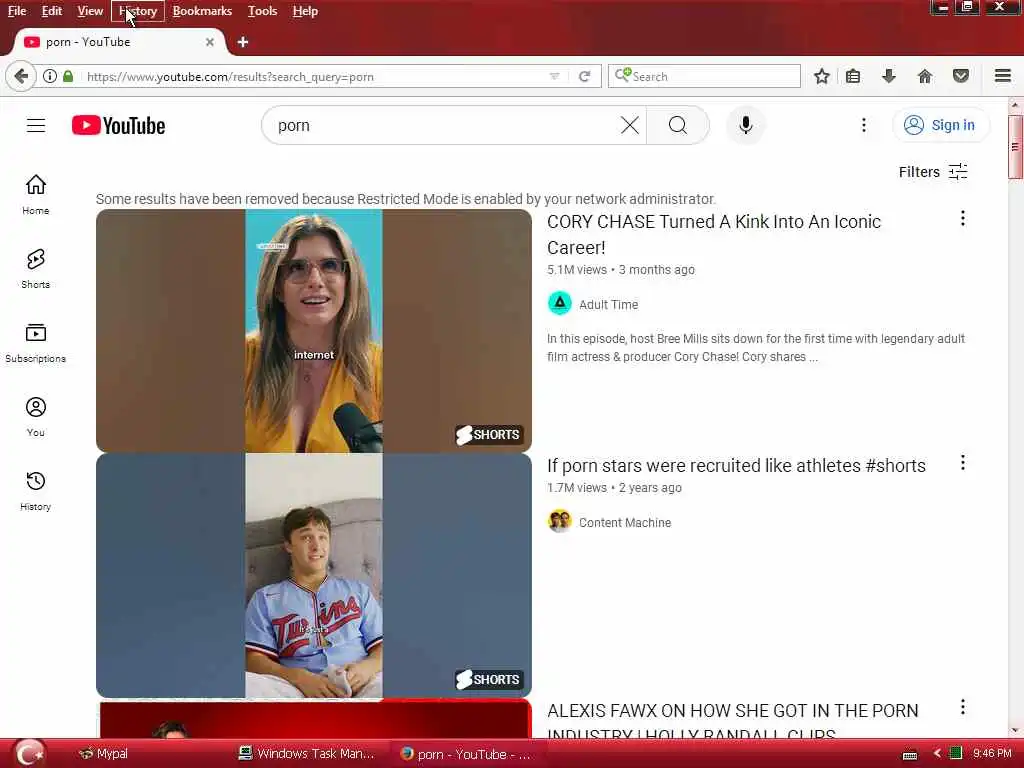
Task: Click the browser Search box
Action: click(704, 76)
